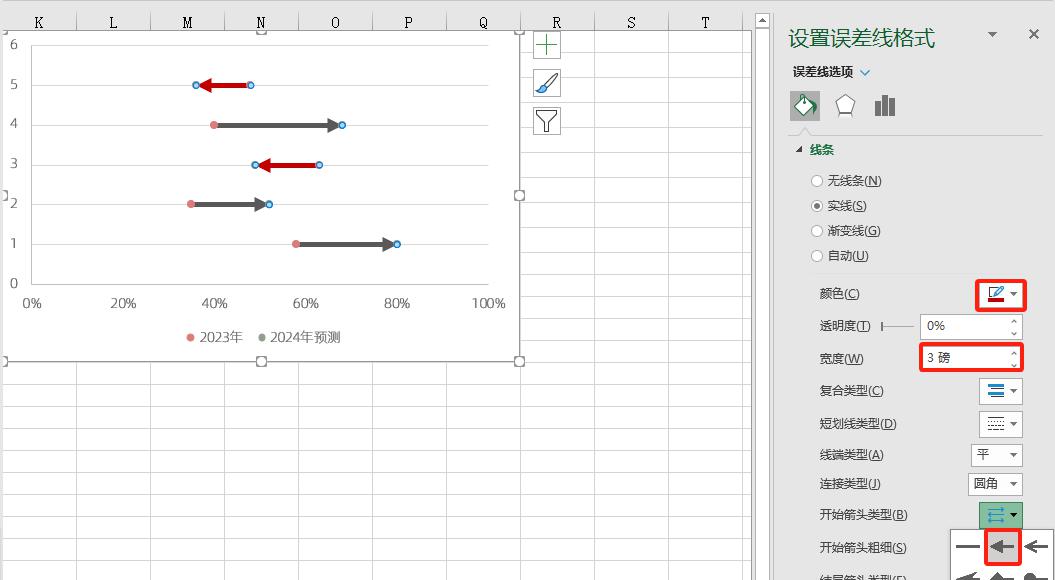This screenshot has width=1055, height=580.
Task: Select column M header
Action: (x=187, y=23)
